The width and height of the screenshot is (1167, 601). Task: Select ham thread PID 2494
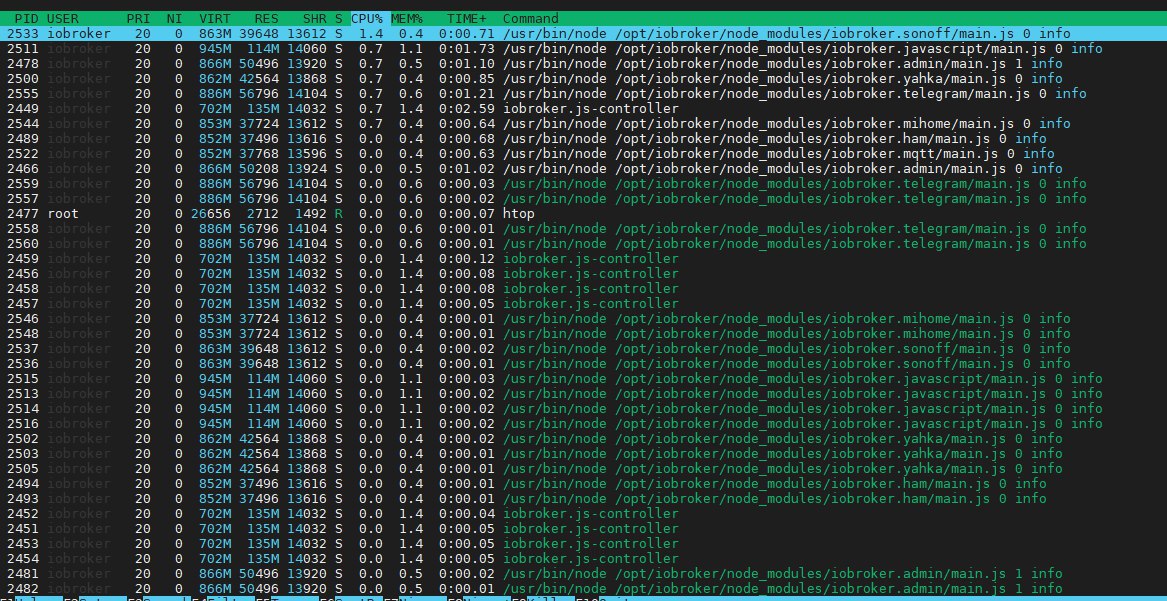click(584, 483)
